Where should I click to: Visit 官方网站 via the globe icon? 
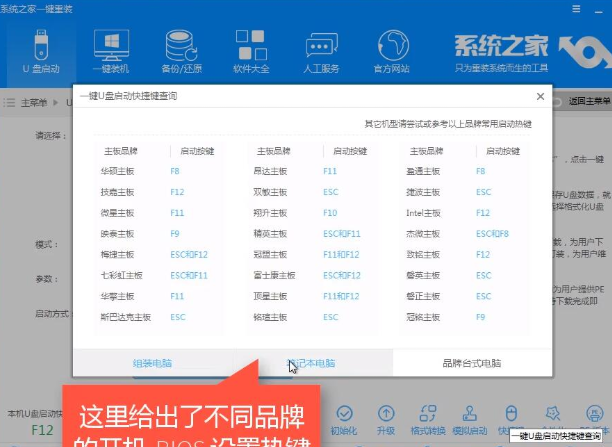coord(391,50)
